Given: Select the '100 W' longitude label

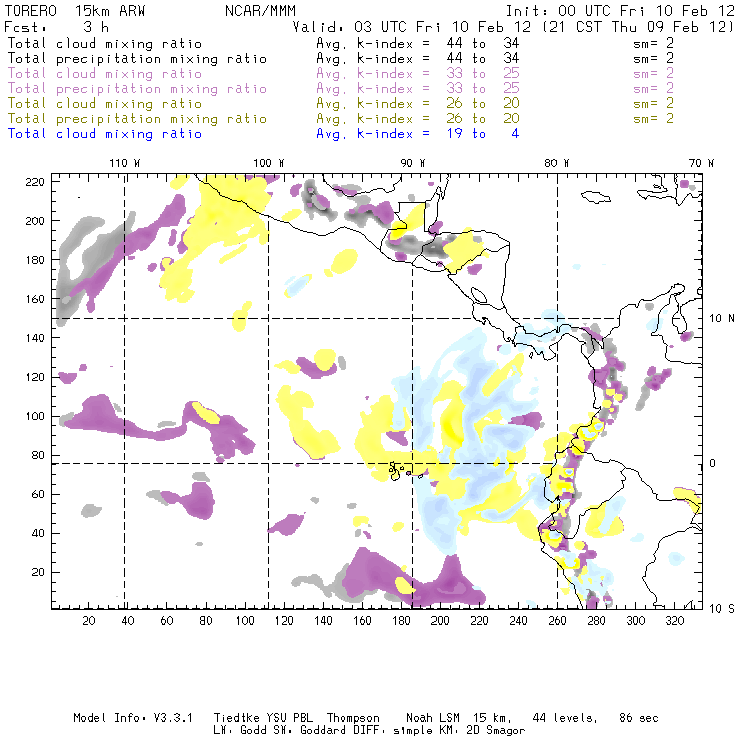Looking at the screenshot, I should (269, 163).
